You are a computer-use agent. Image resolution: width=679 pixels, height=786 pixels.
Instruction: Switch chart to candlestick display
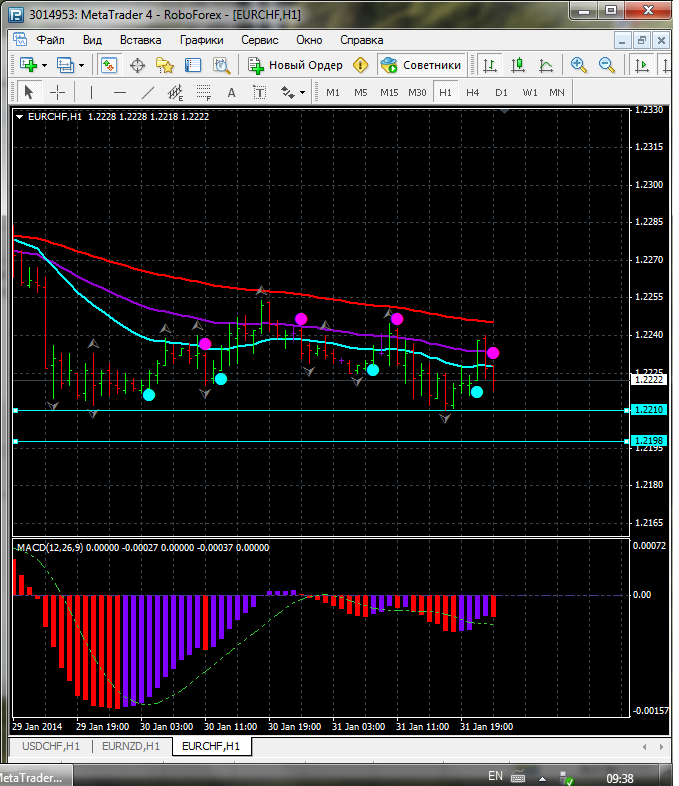518,65
